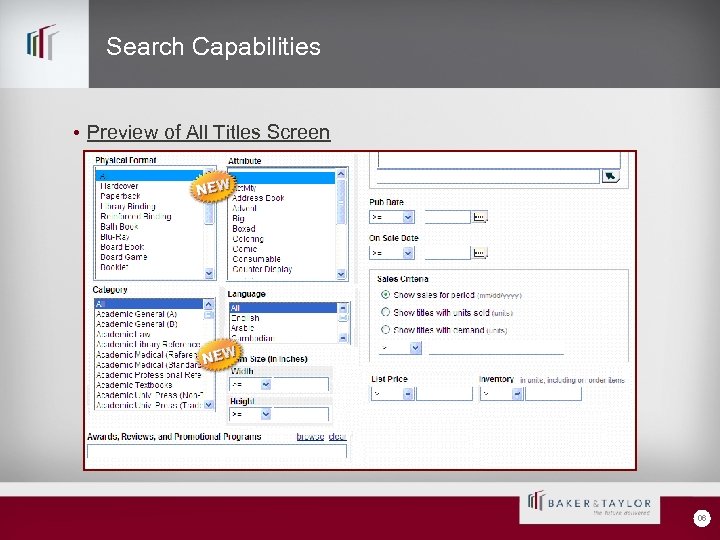720x540 pixels.
Task: Click the book logo in slide header
Action: click(43, 42)
